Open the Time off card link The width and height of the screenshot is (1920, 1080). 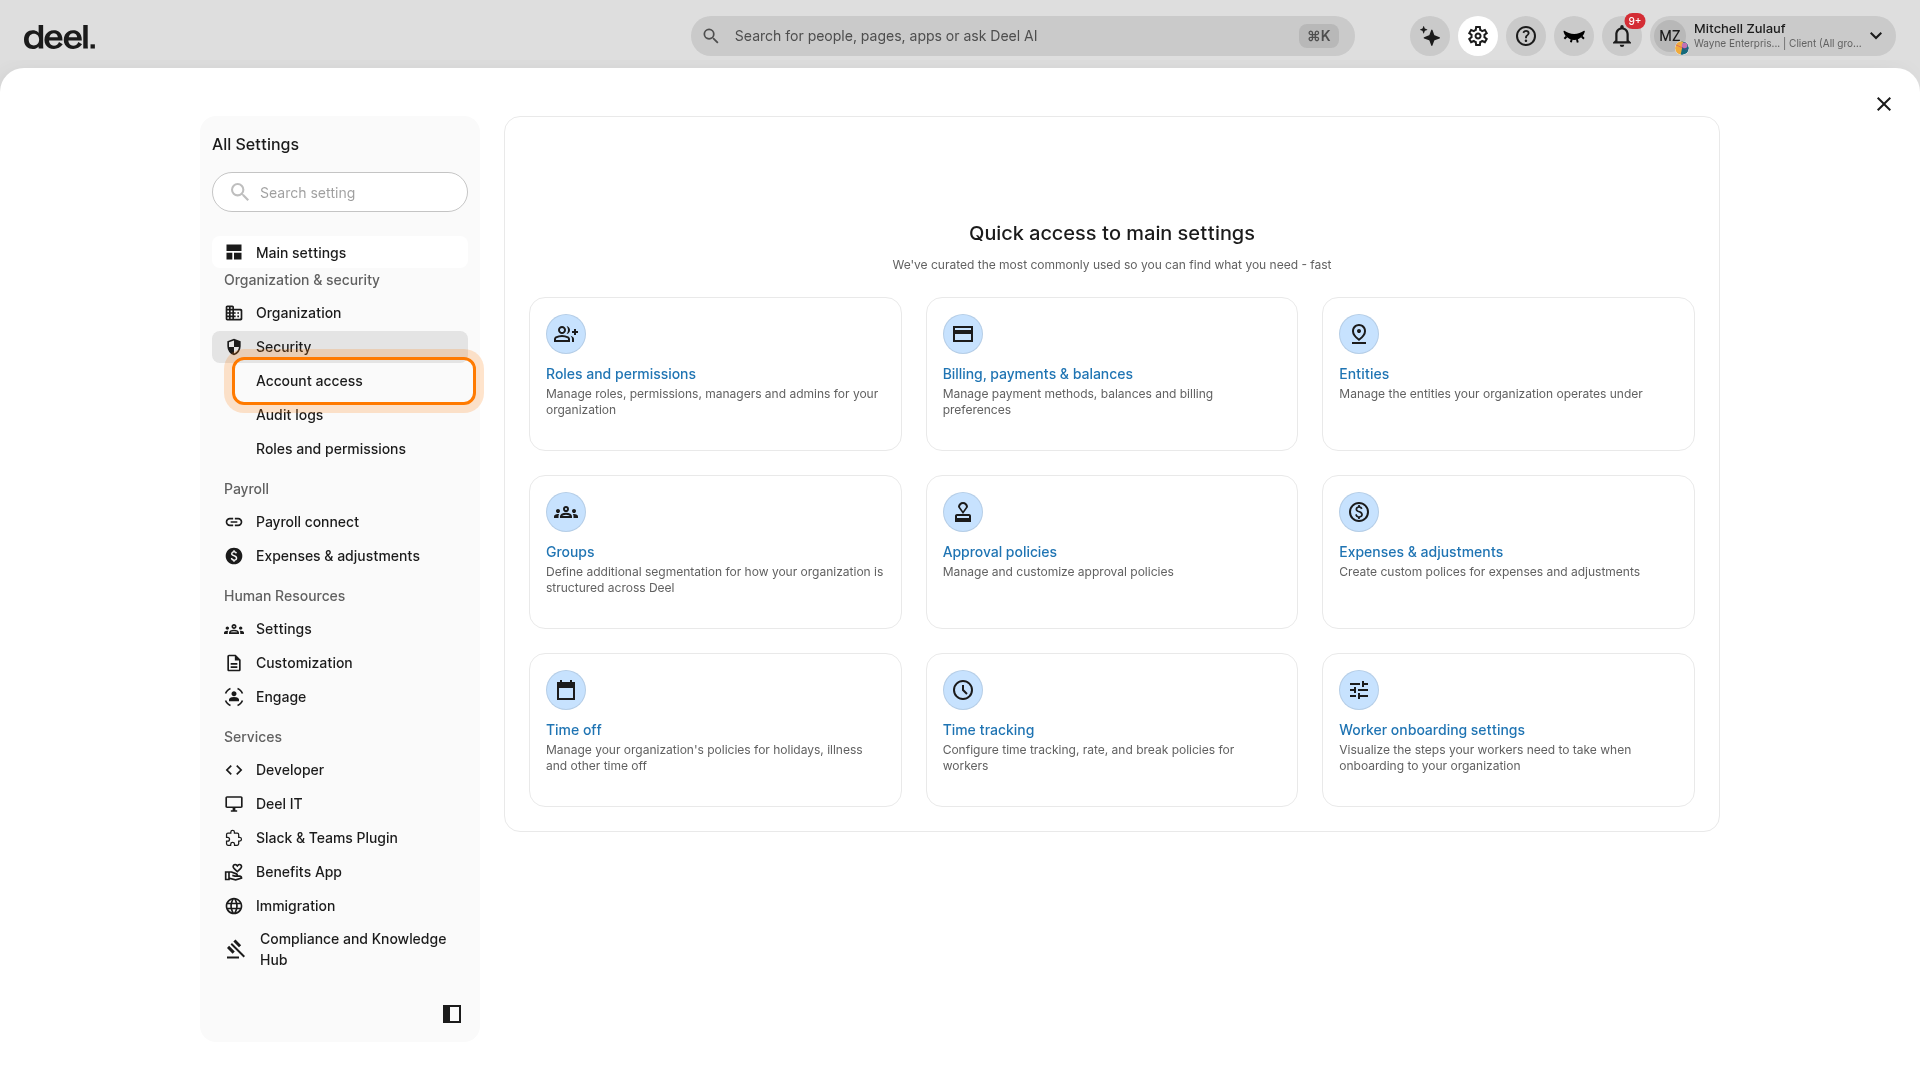[574, 730]
